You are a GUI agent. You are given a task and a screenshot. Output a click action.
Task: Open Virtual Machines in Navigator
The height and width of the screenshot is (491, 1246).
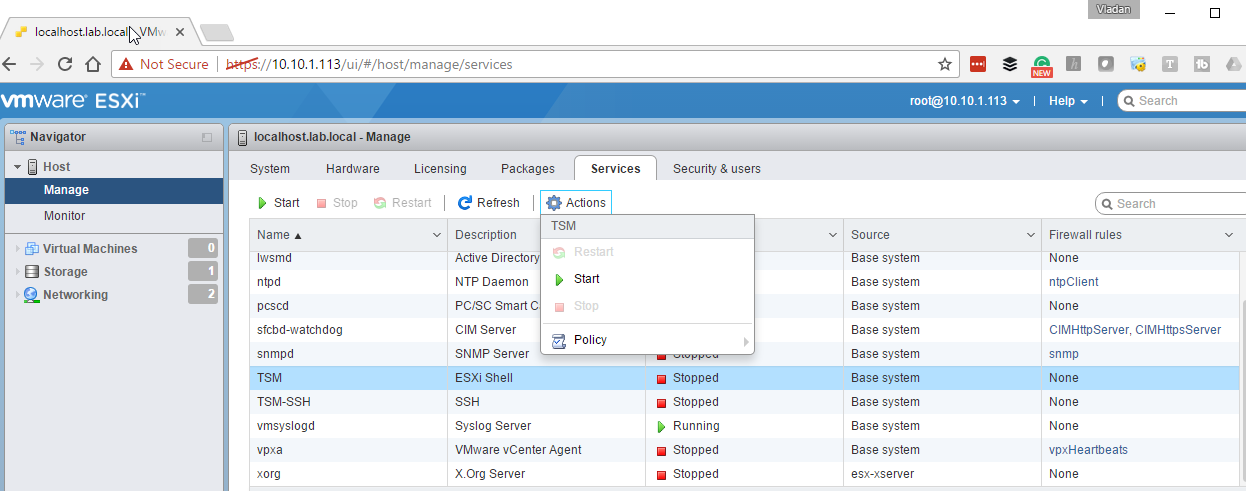click(90, 249)
